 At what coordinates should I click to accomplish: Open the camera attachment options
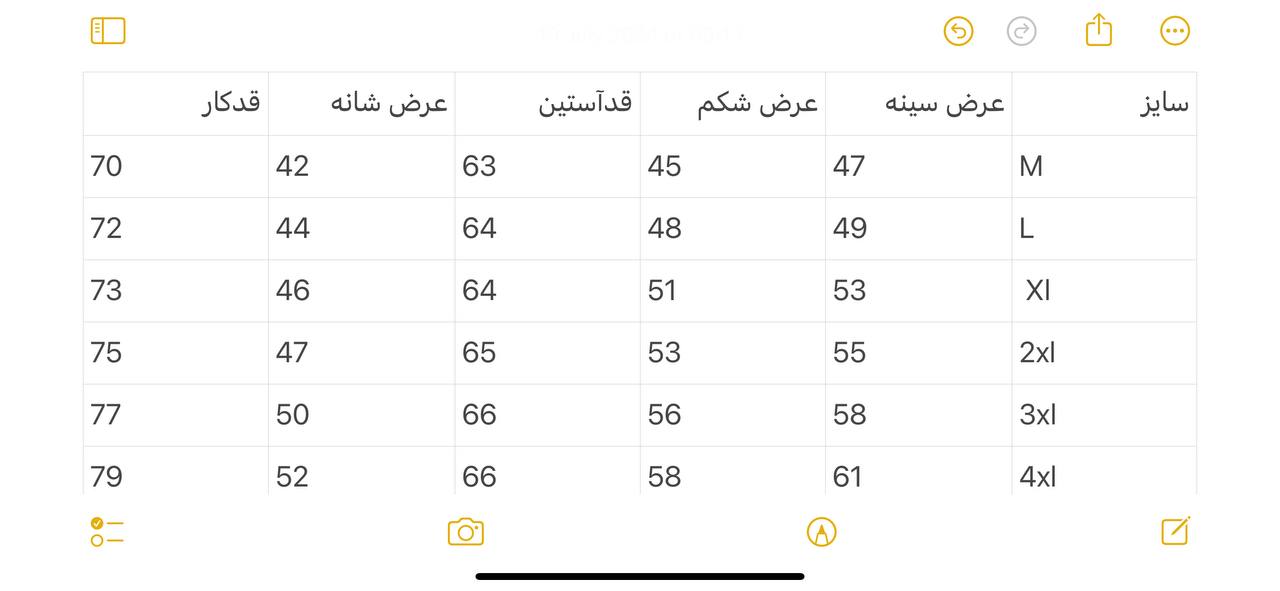[466, 532]
